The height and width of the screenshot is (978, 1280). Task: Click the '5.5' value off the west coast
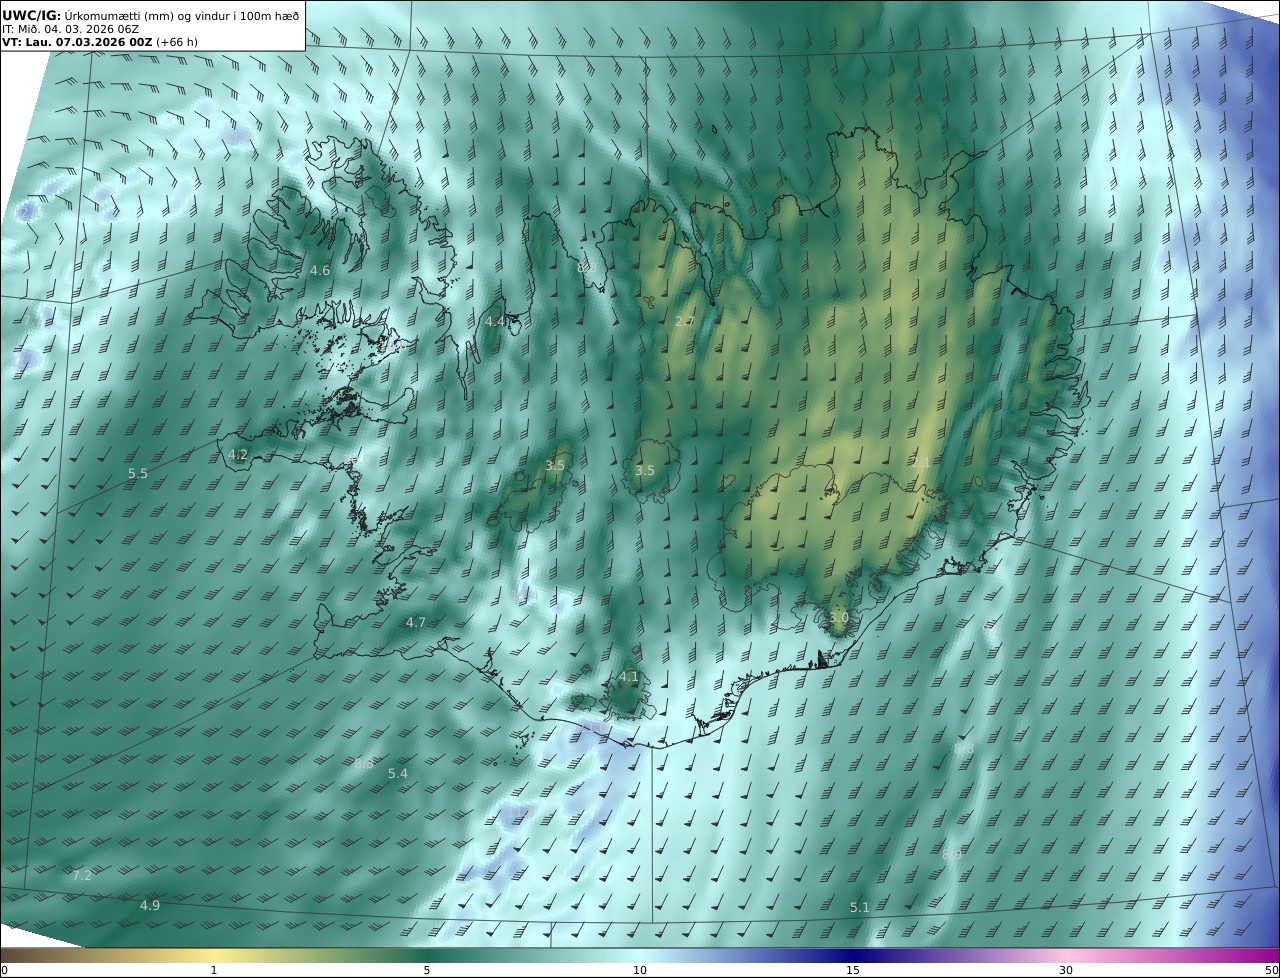tap(138, 474)
